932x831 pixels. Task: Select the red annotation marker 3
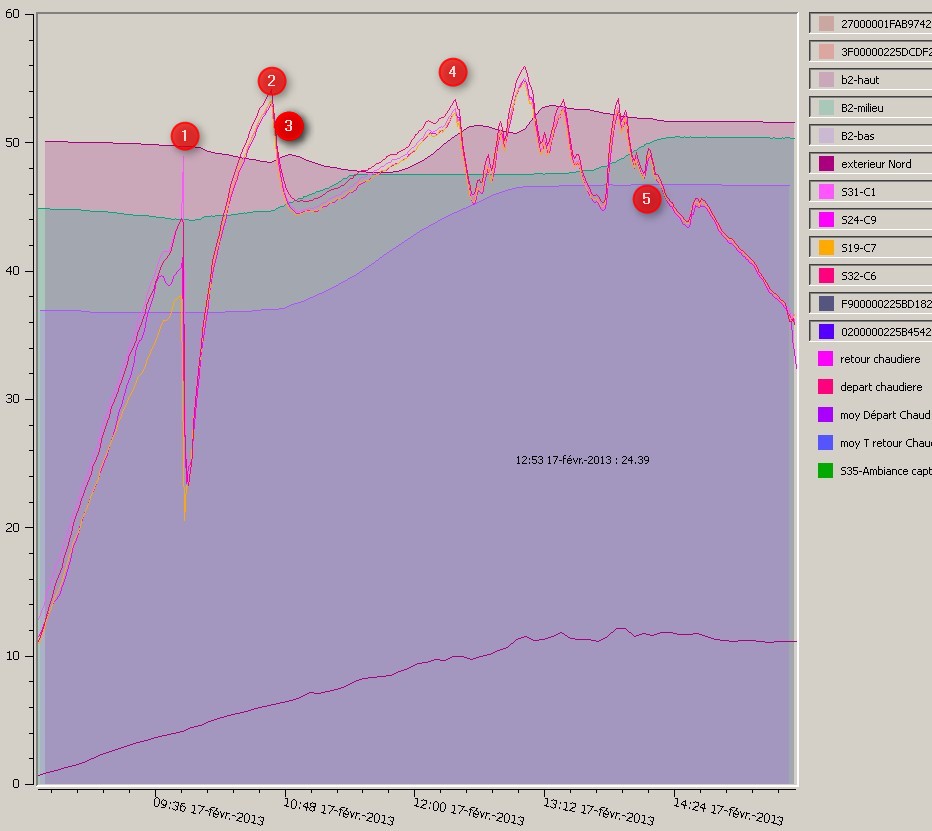click(x=289, y=126)
